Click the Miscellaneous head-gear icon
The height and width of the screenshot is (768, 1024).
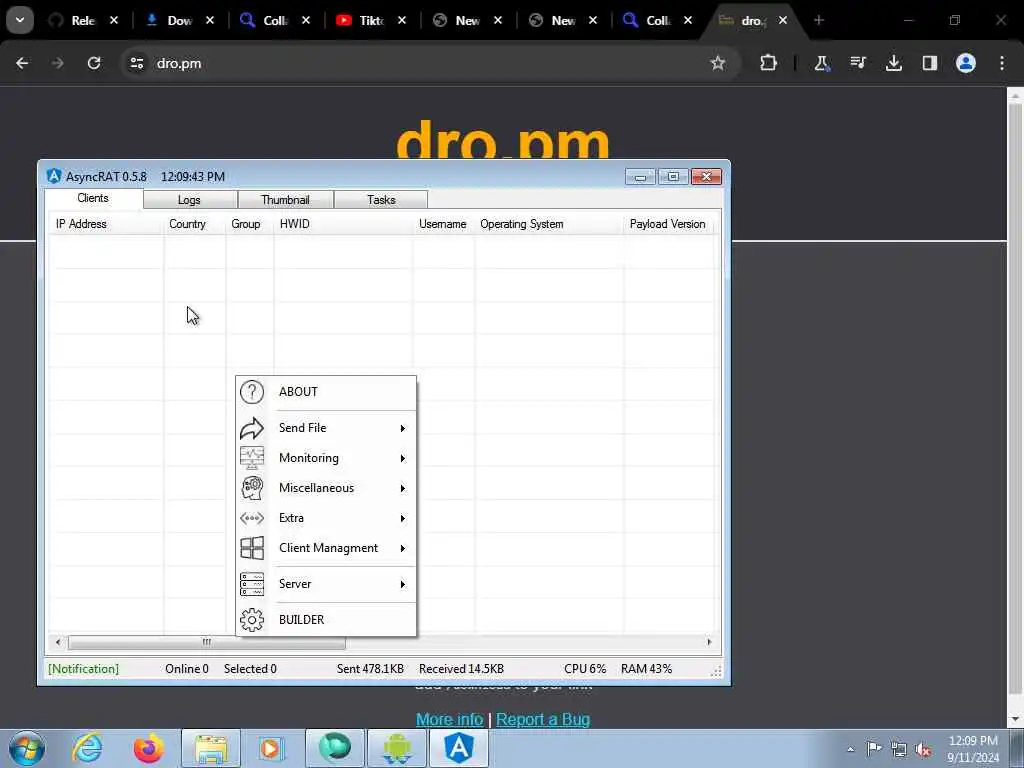[251, 488]
